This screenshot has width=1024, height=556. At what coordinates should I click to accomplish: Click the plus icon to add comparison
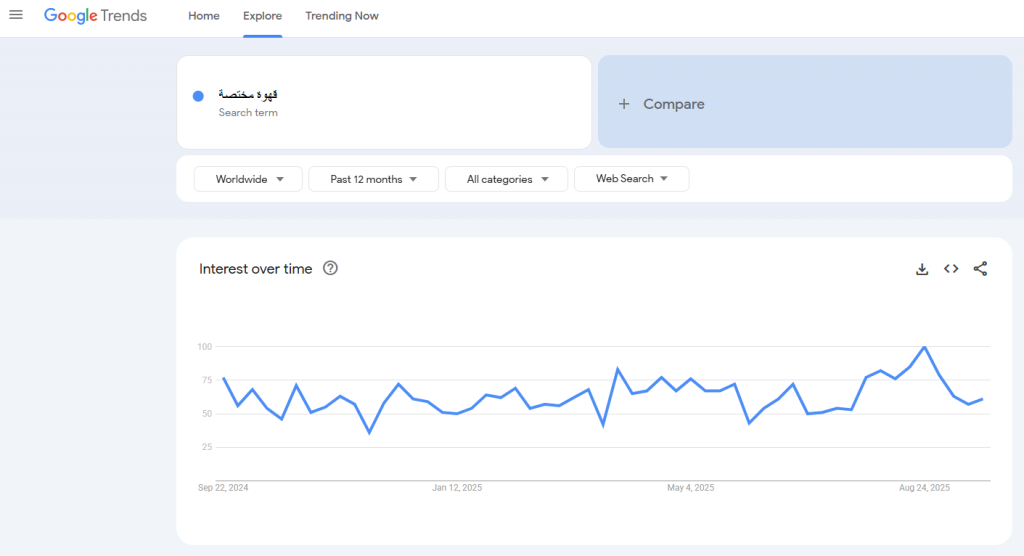click(x=624, y=104)
